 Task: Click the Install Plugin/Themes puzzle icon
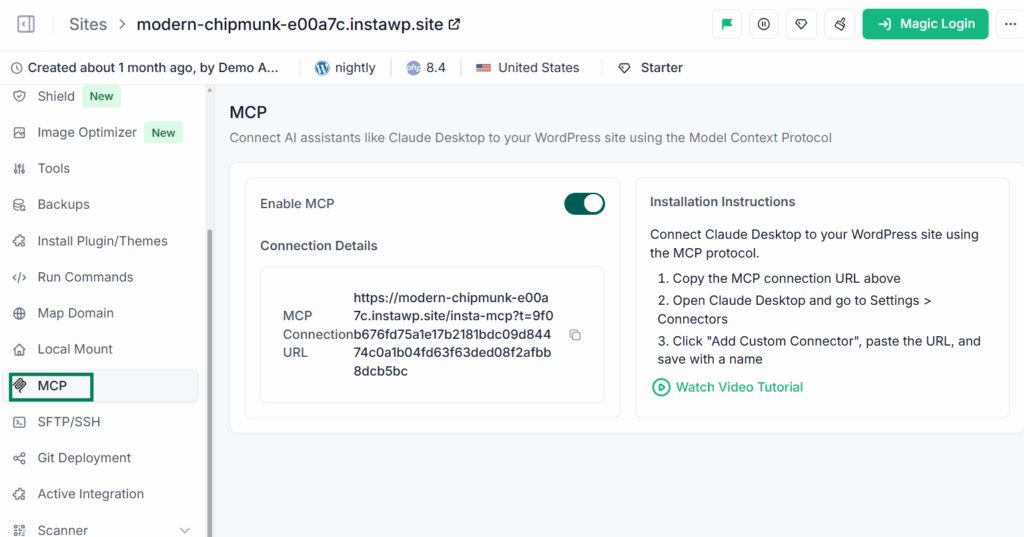pos(20,241)
